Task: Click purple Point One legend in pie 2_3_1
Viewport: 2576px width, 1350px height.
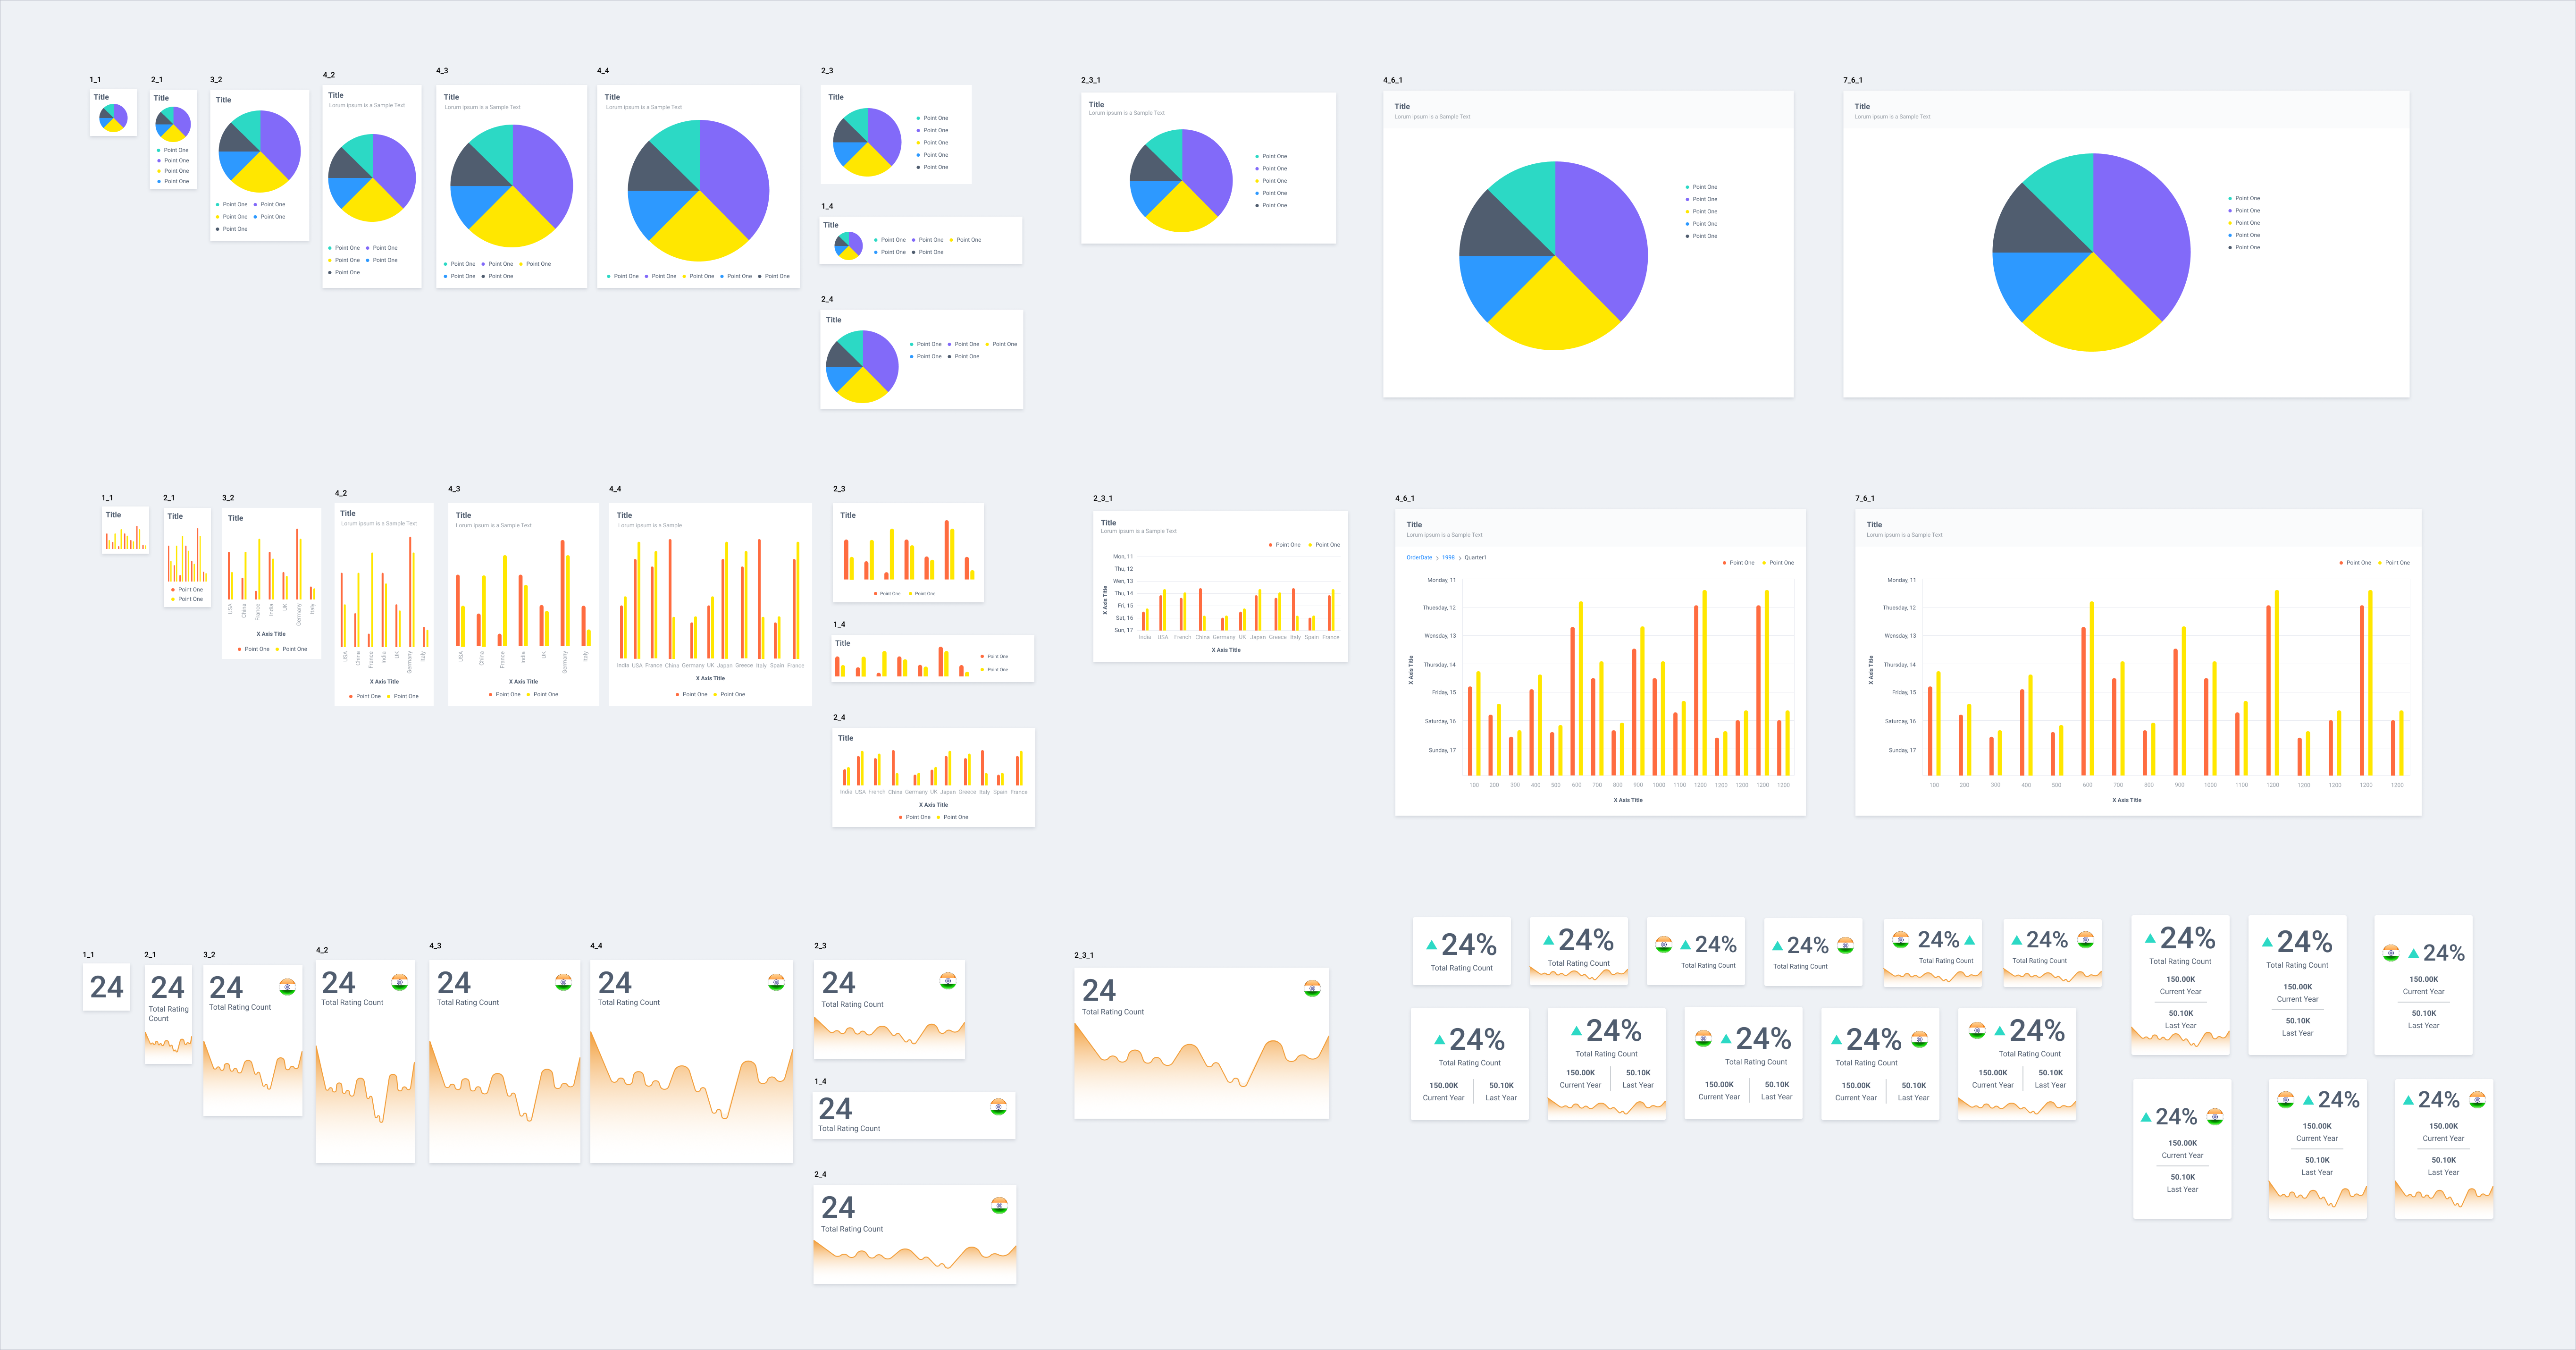Action: coord(1271,169)
